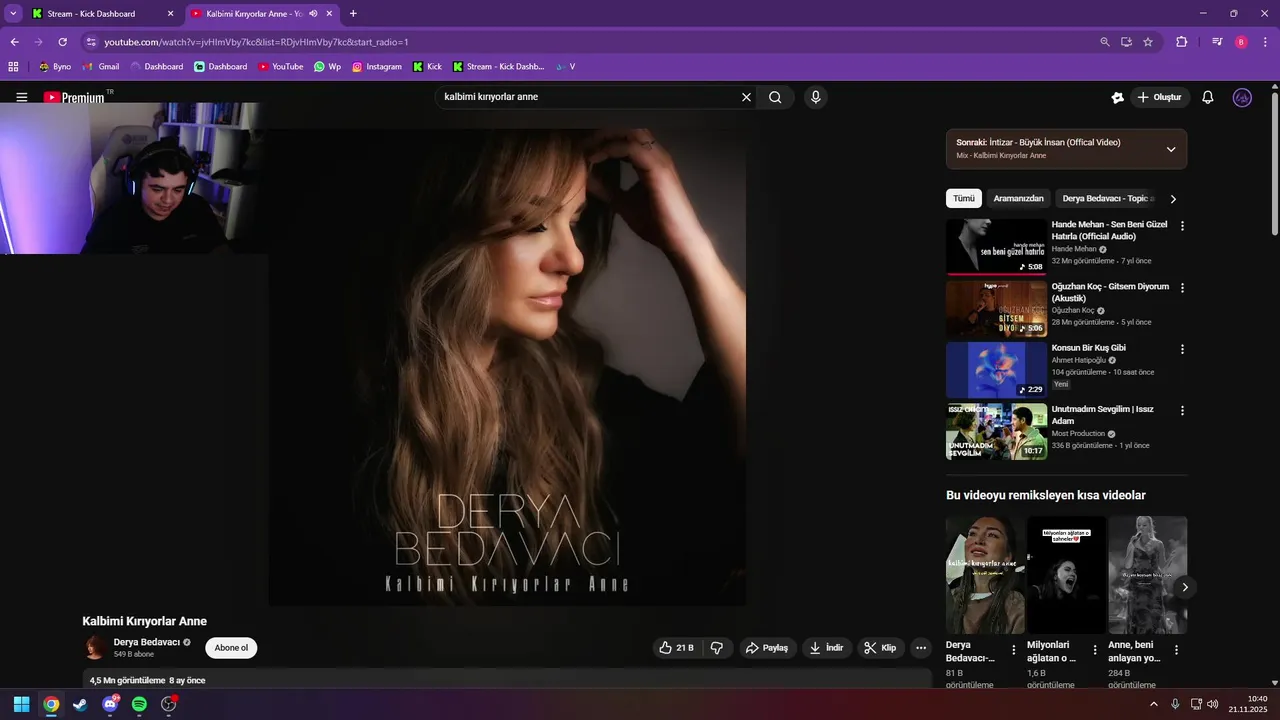Open Steam from the taskbar
Viewport: 1280px width, 720px height.
(x=80, y=704)
